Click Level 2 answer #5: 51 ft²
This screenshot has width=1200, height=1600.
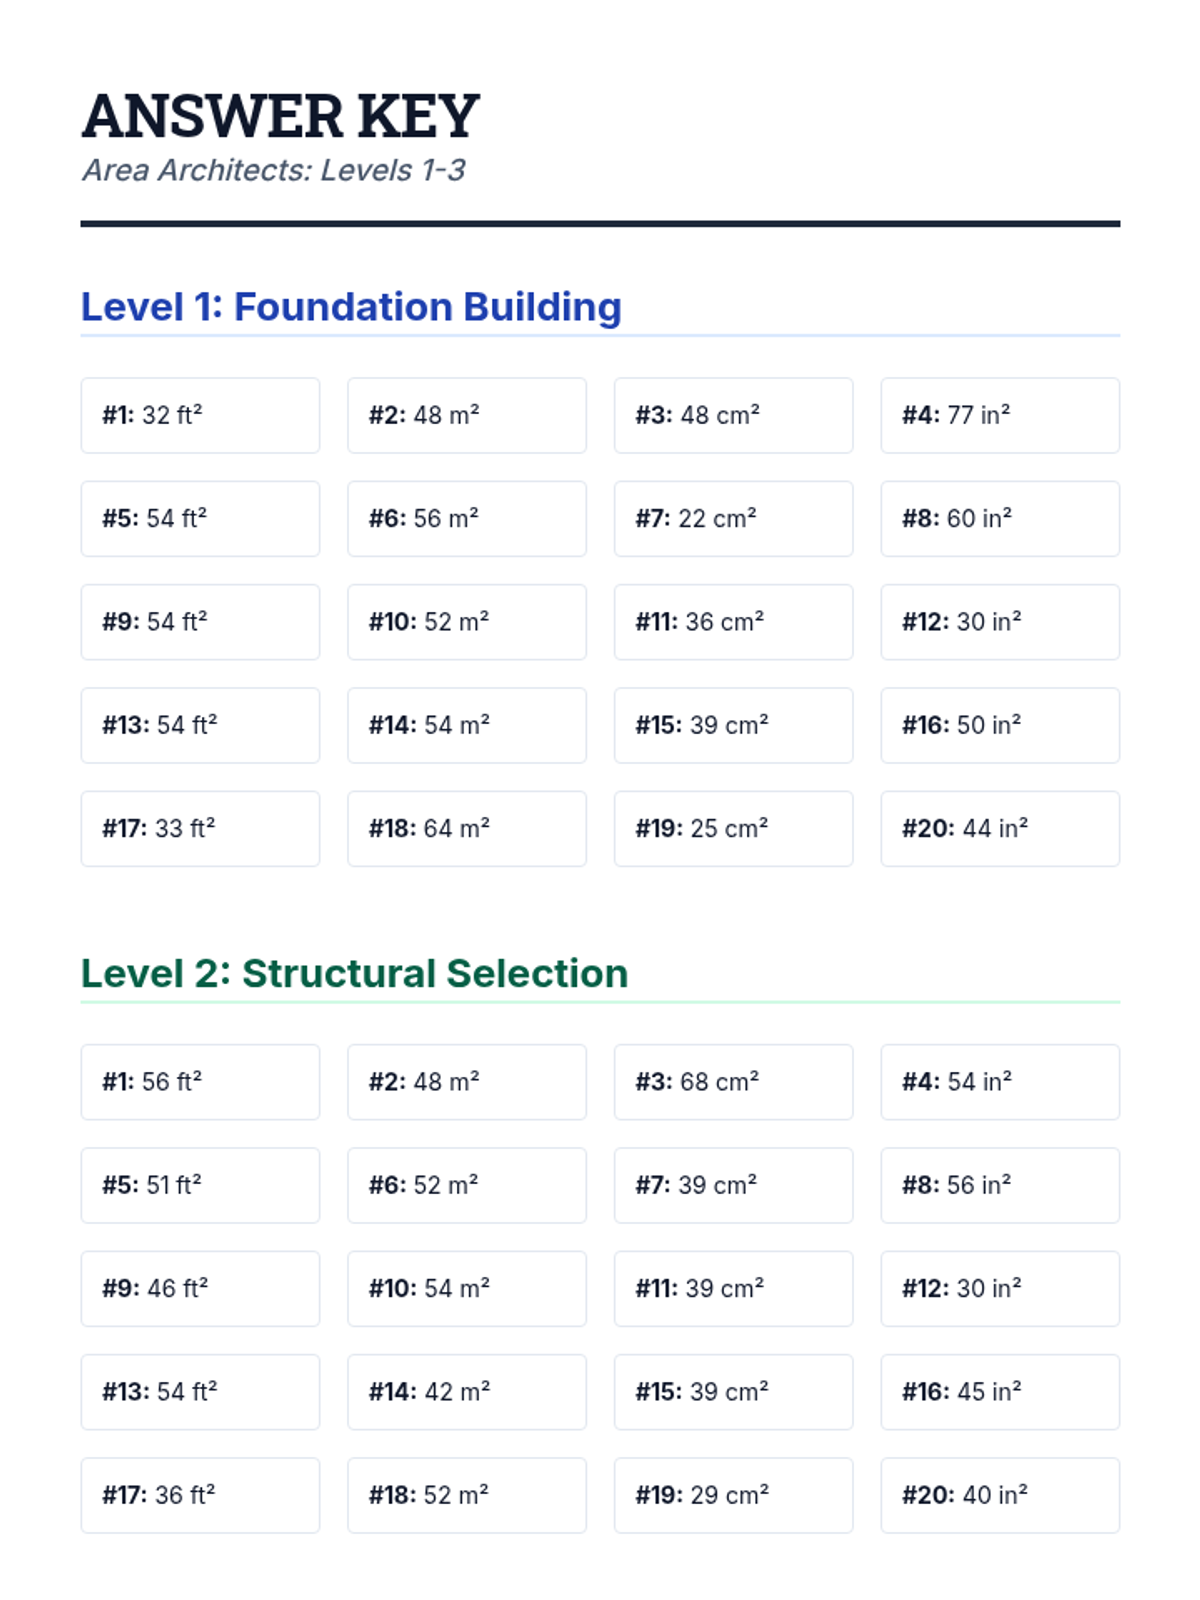[x=200, y=1185]
